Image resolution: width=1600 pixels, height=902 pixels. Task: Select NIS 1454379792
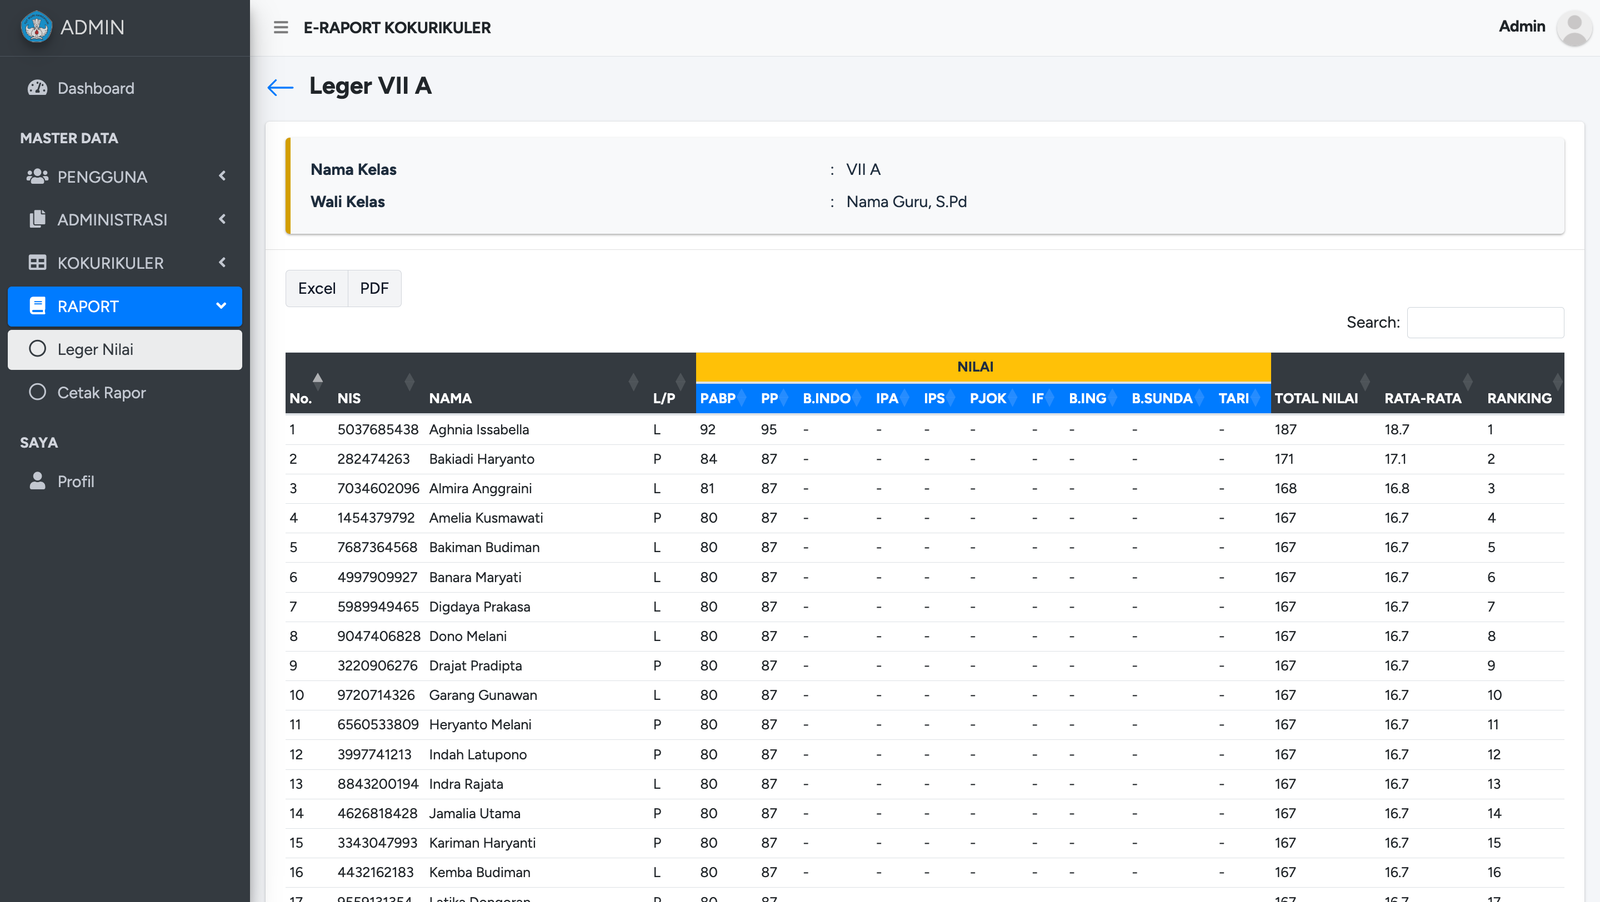coord(376,518)
